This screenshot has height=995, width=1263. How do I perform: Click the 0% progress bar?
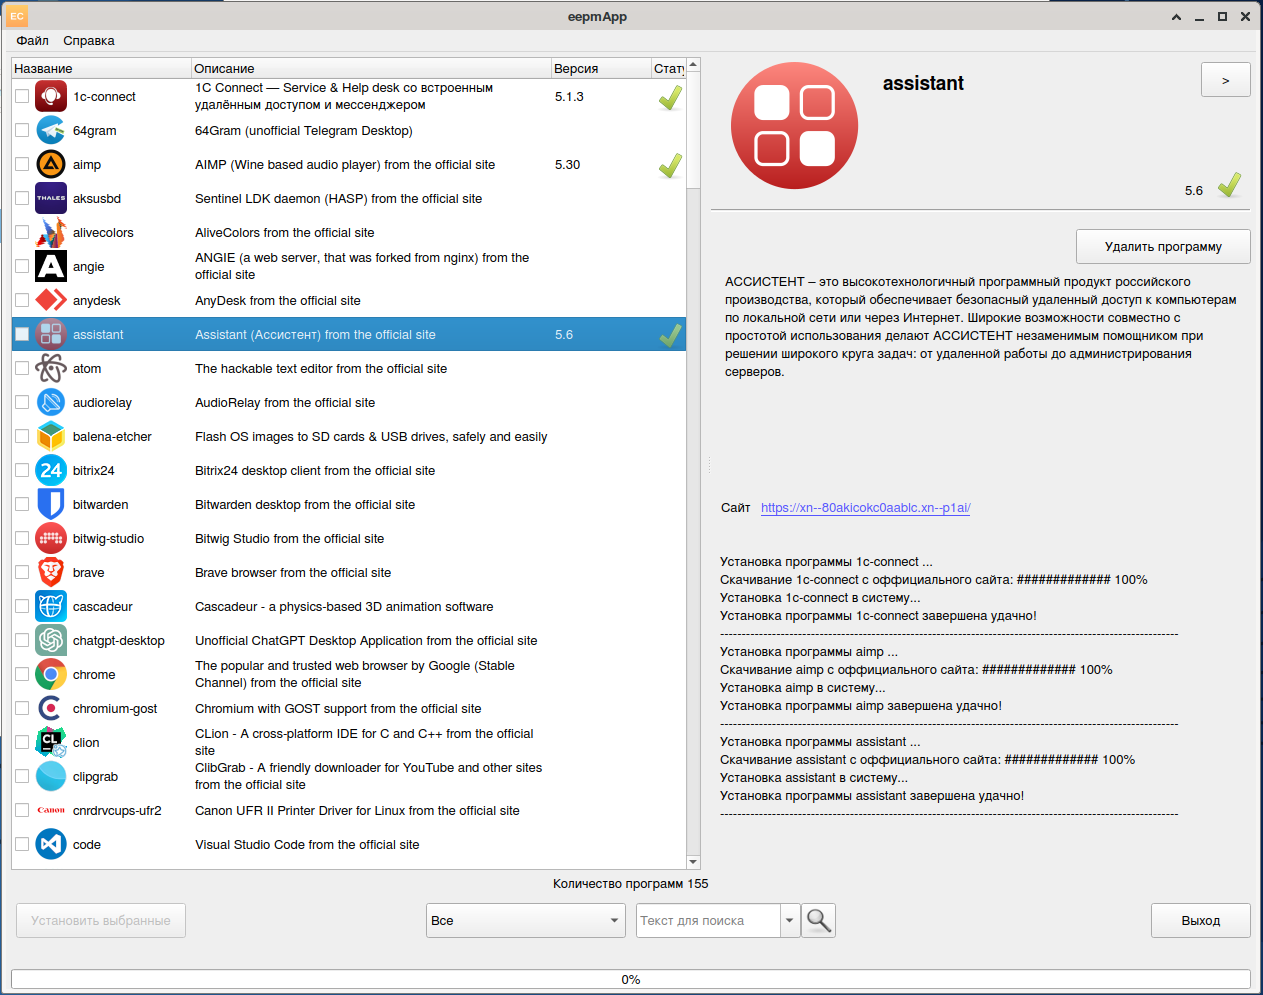click(631, 979)
